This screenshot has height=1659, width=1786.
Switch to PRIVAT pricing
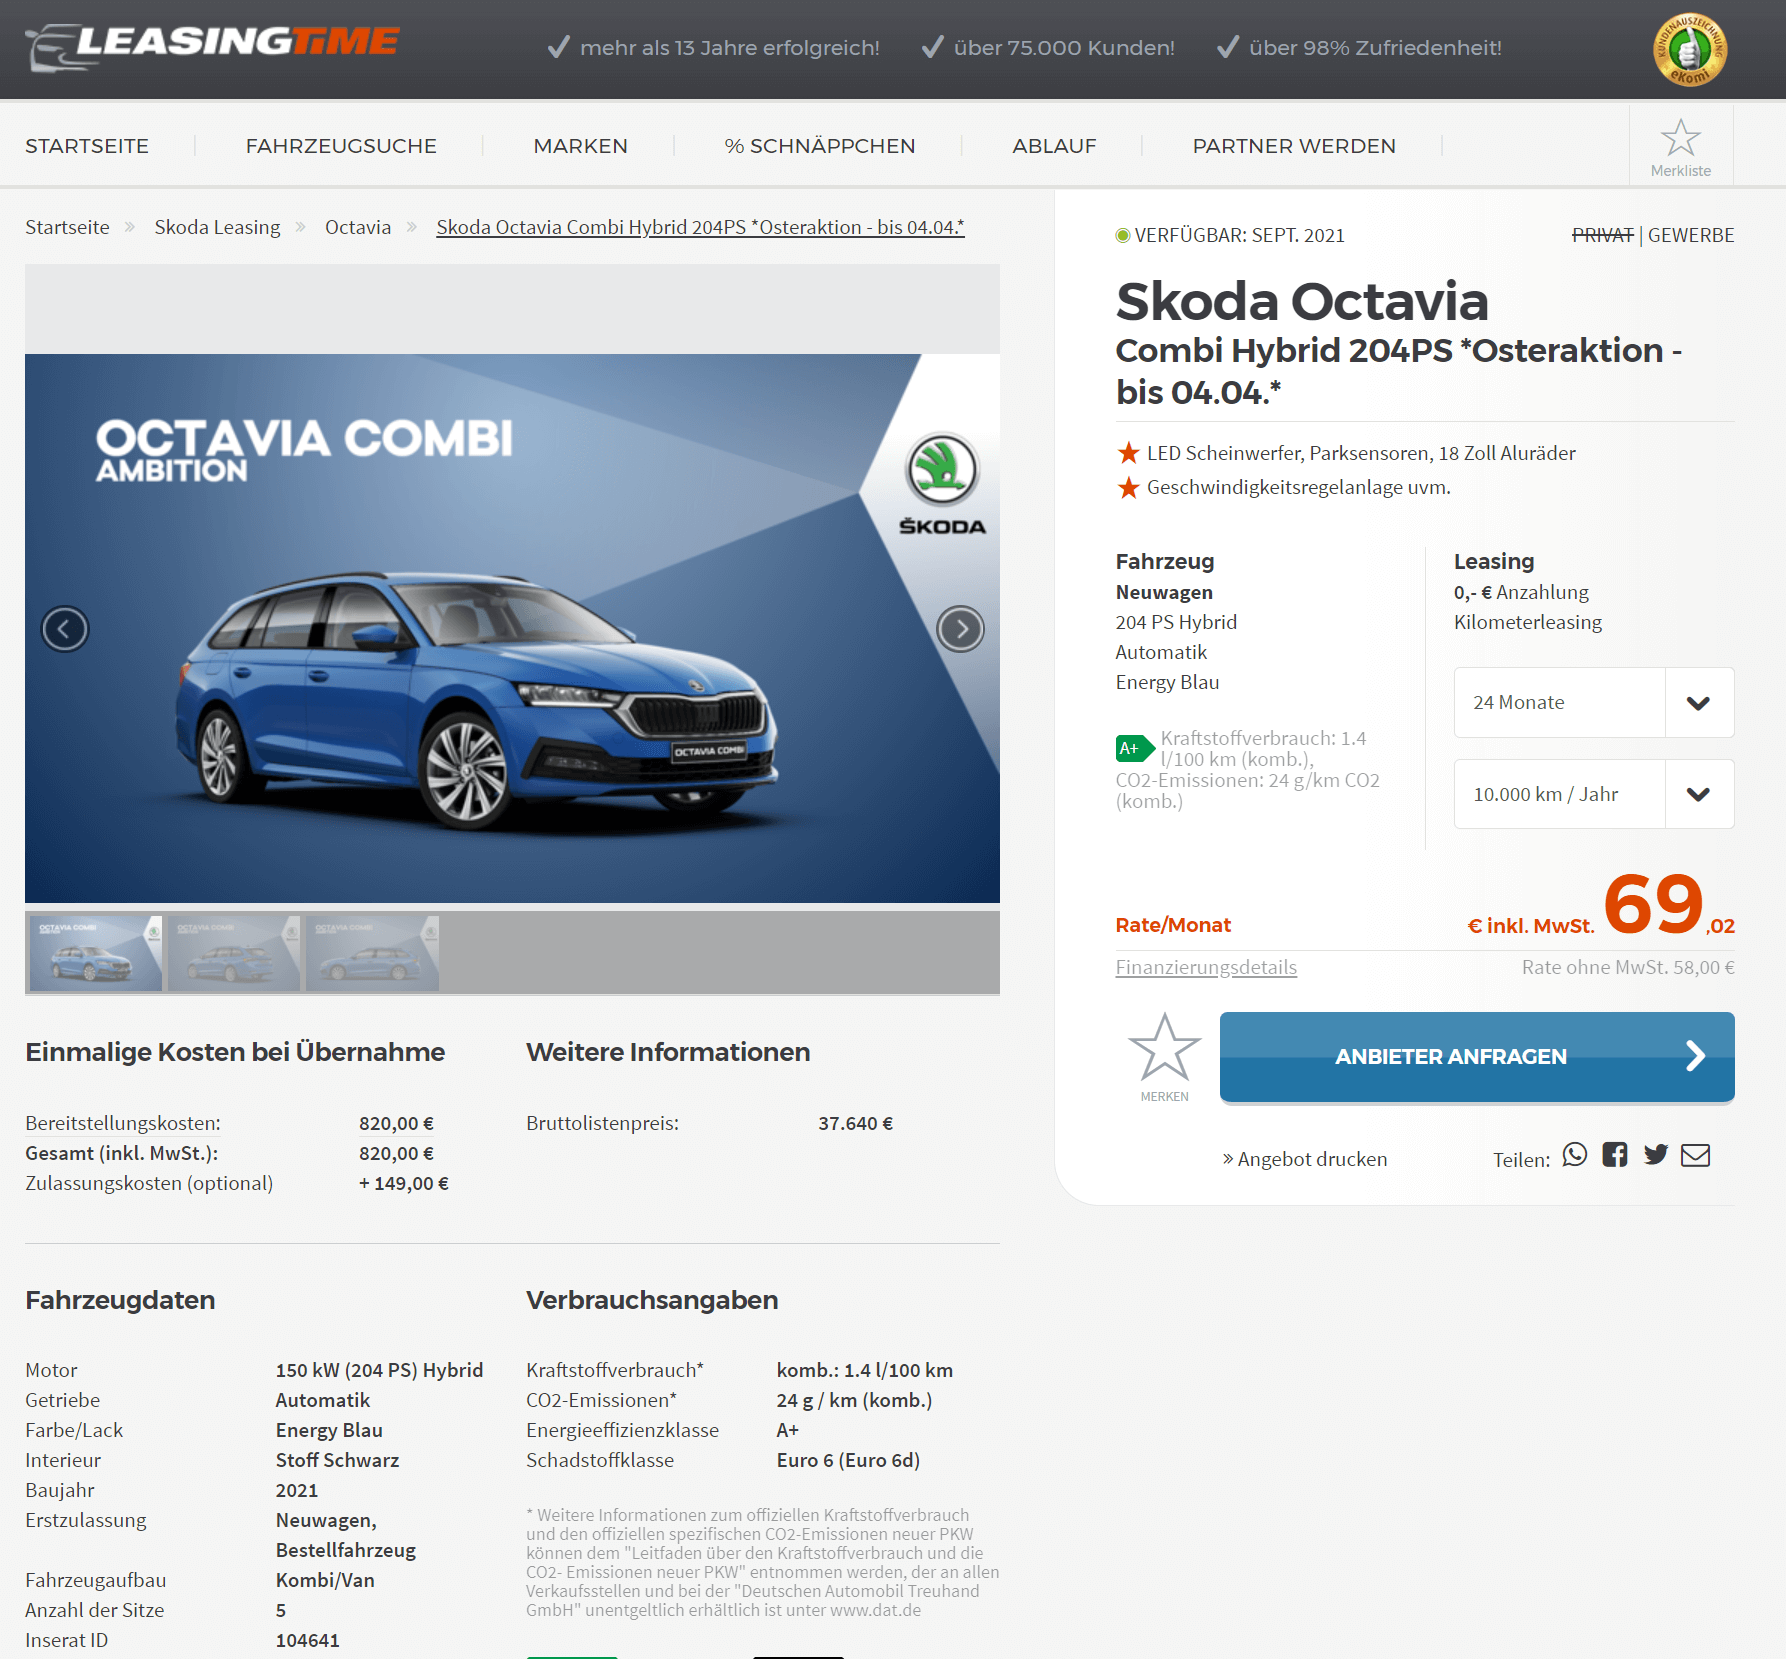pyautogui.click(x=1603, y=235)
